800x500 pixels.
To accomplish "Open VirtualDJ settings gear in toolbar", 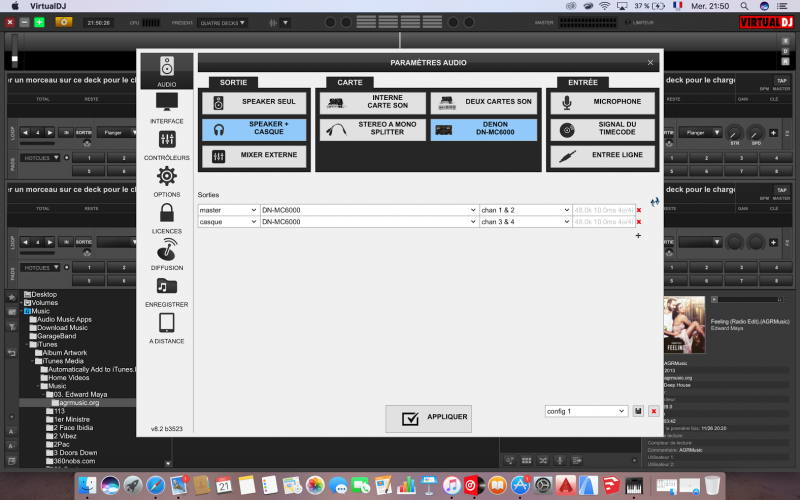I will pyautogui.click(x=64, y=22).
